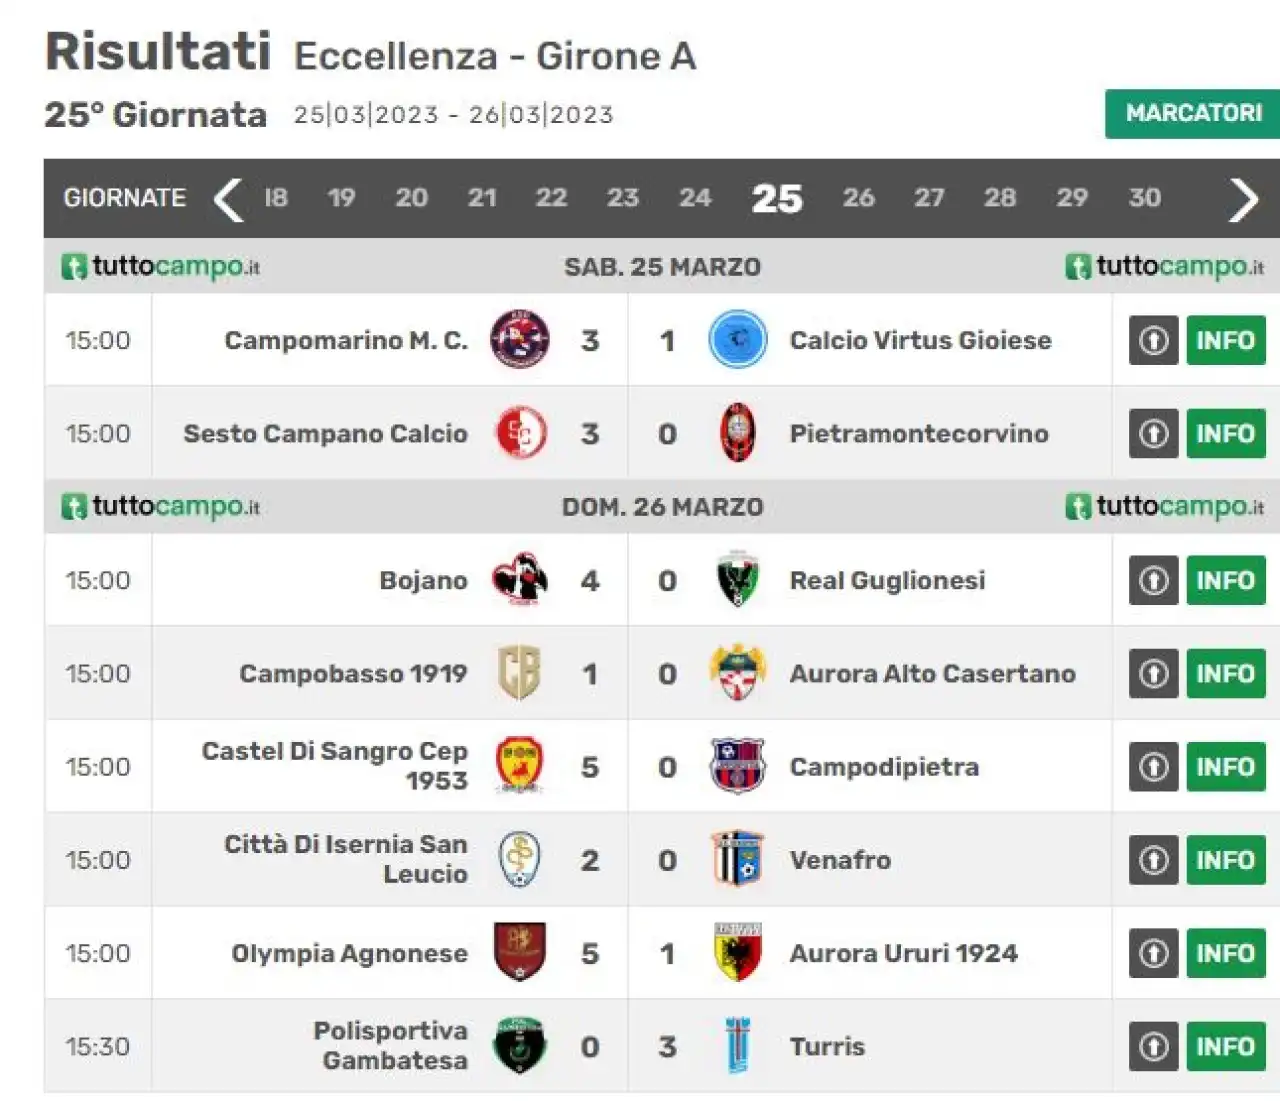Click stadium icon for Sesto Campano match
The image size is (1280, 1101).
[1154, 433]
